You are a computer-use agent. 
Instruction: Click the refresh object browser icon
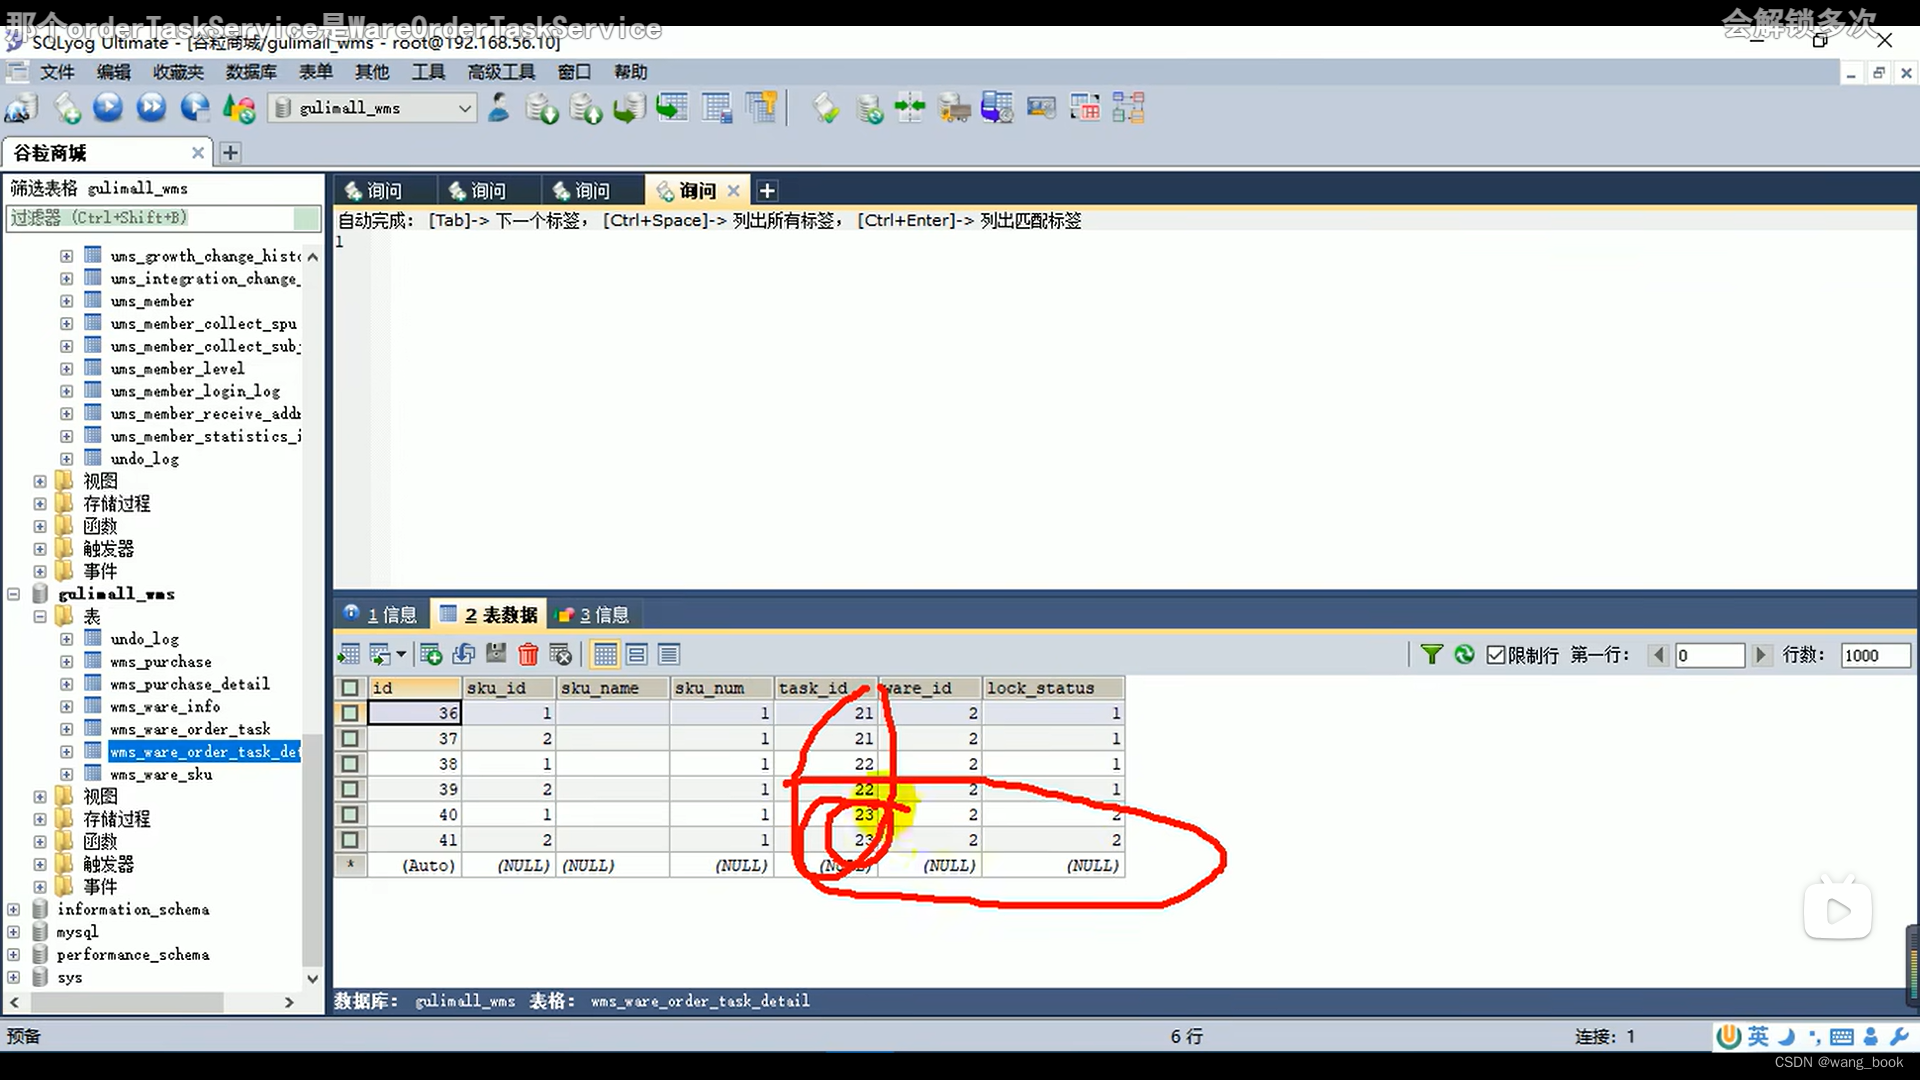click(x=239, y=108)
